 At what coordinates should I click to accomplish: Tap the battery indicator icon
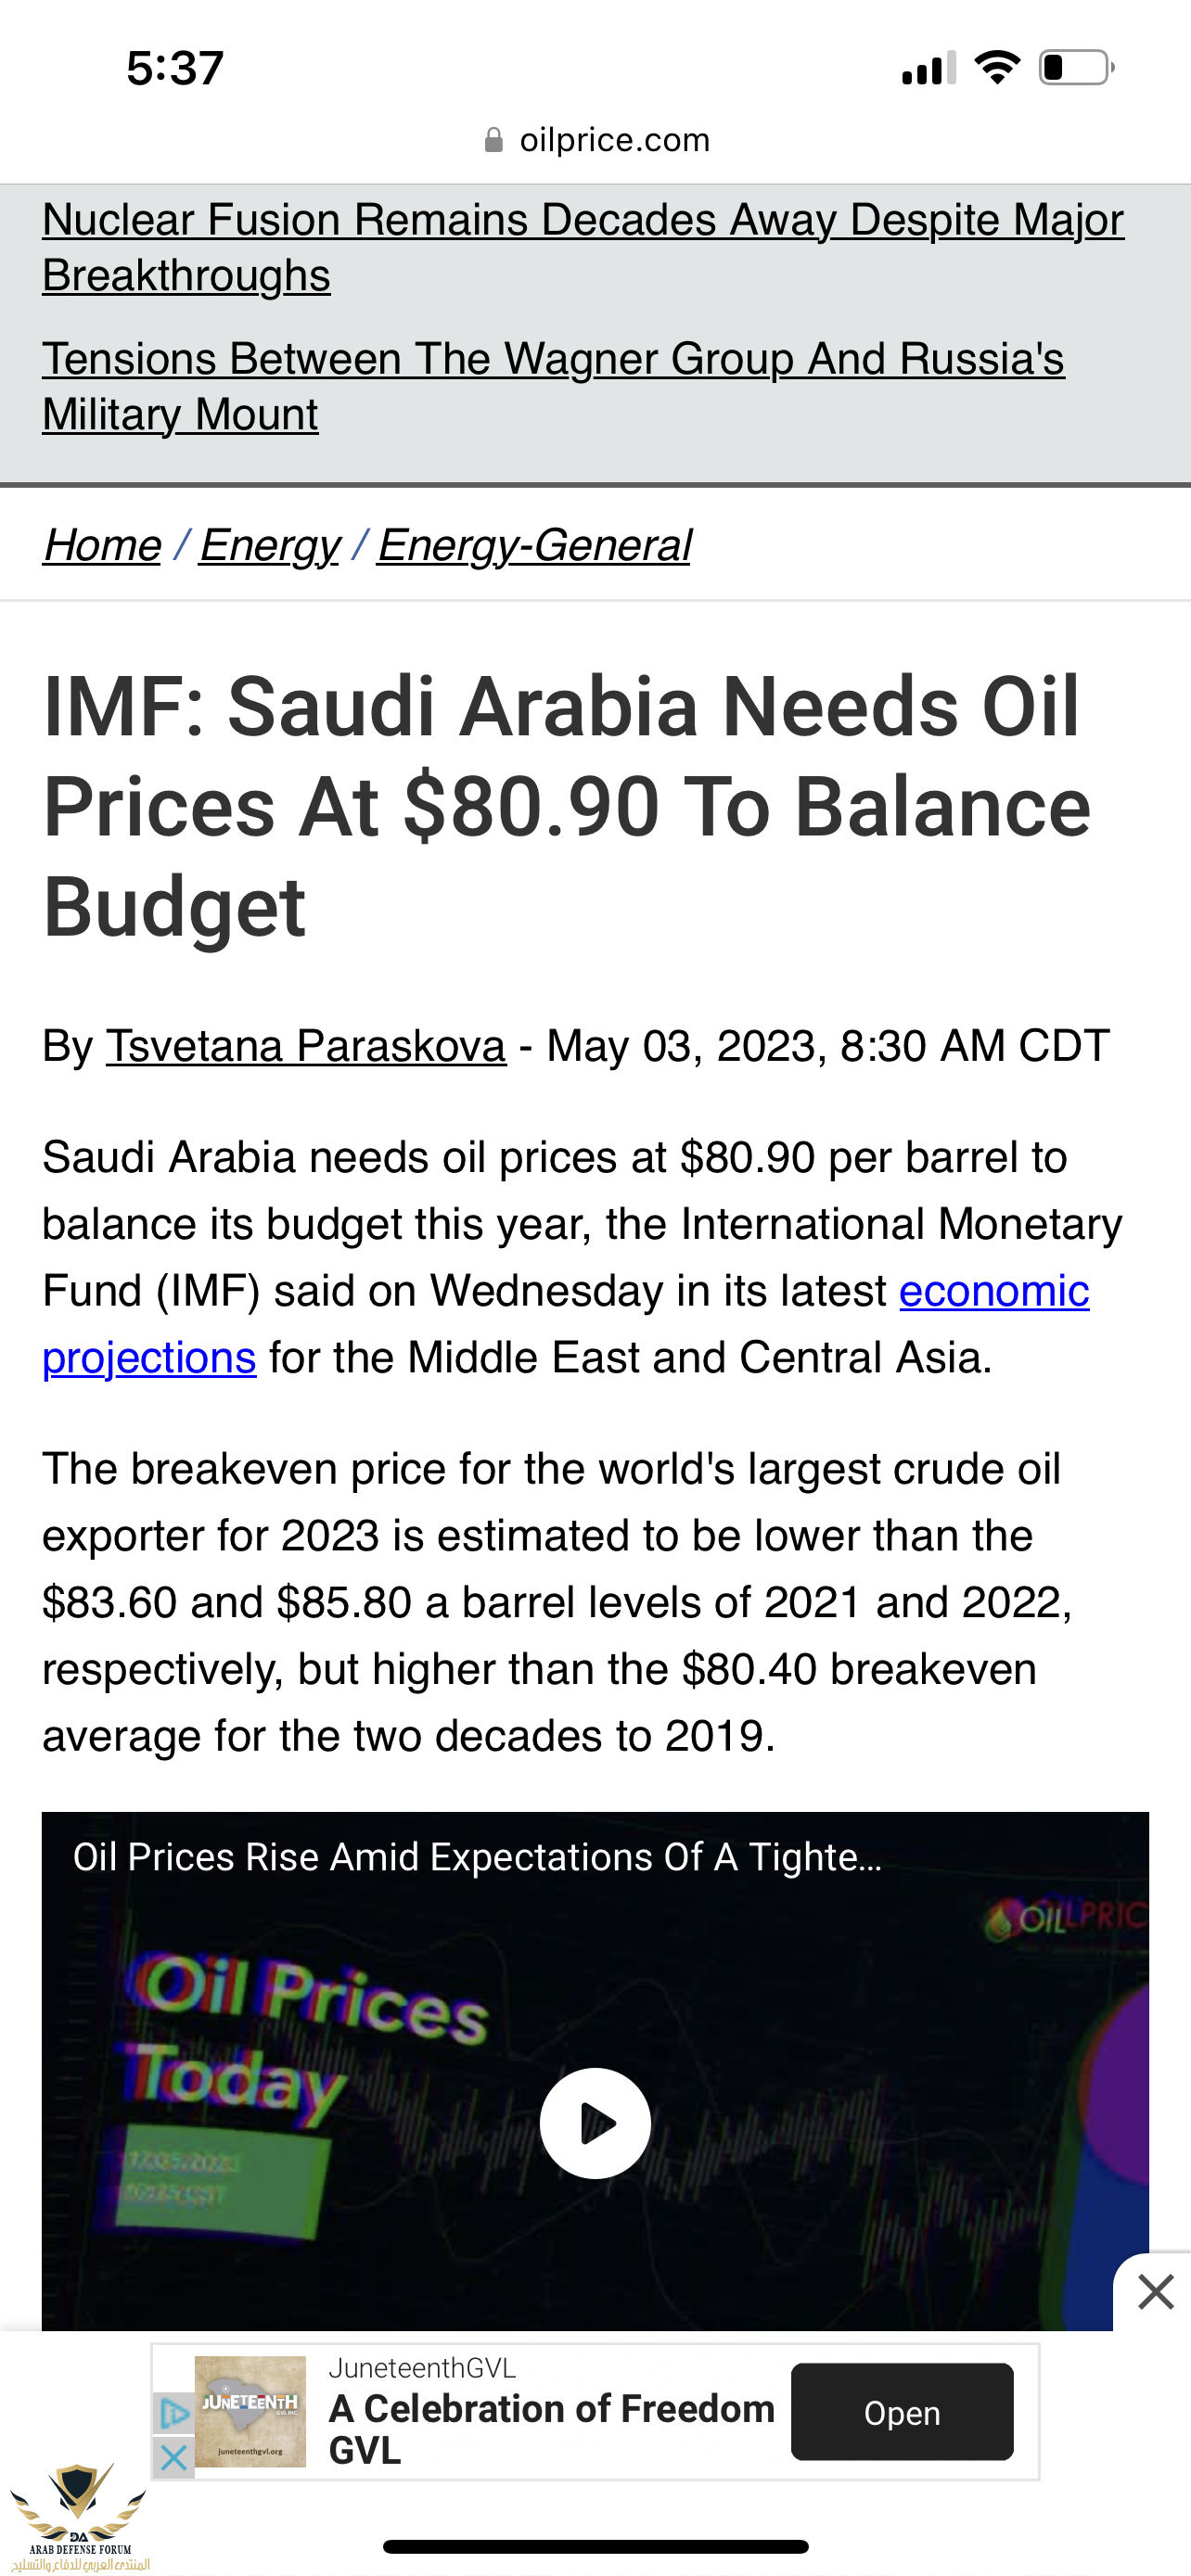click(x=1076, y=68)
